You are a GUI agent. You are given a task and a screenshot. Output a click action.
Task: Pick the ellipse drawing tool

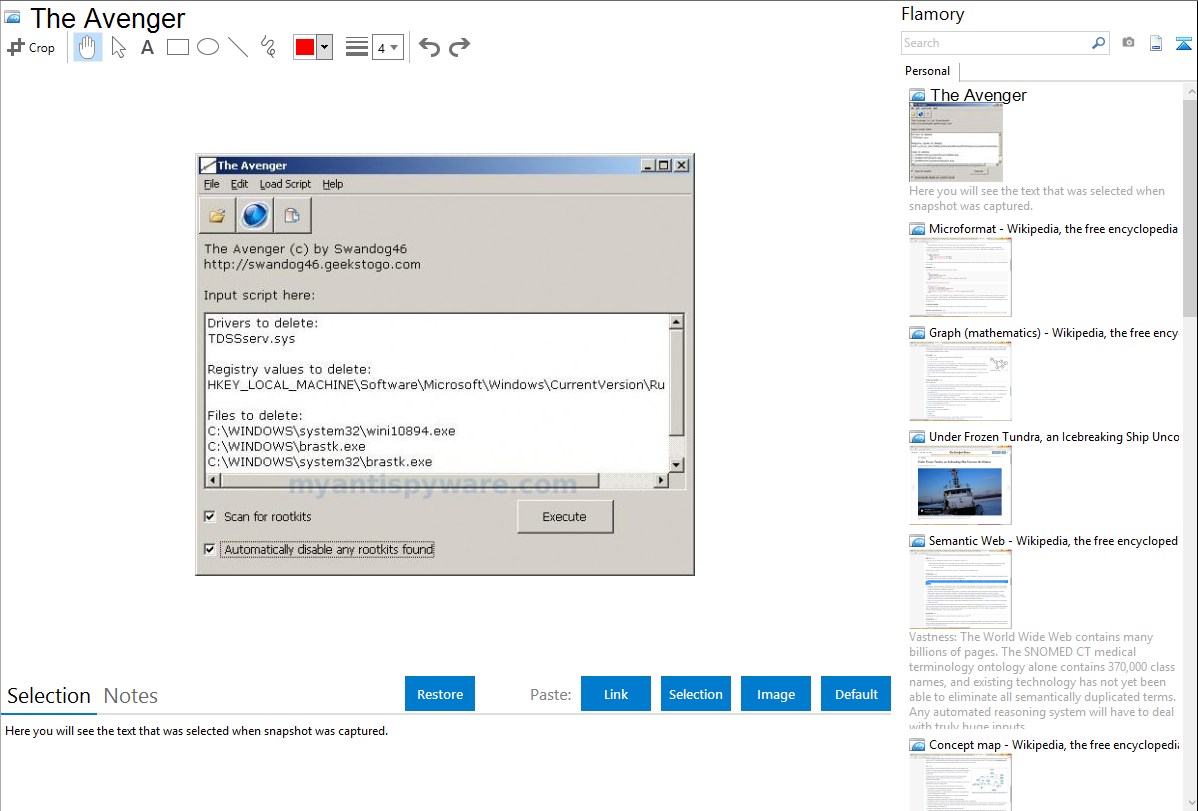[x=208, y=47]
